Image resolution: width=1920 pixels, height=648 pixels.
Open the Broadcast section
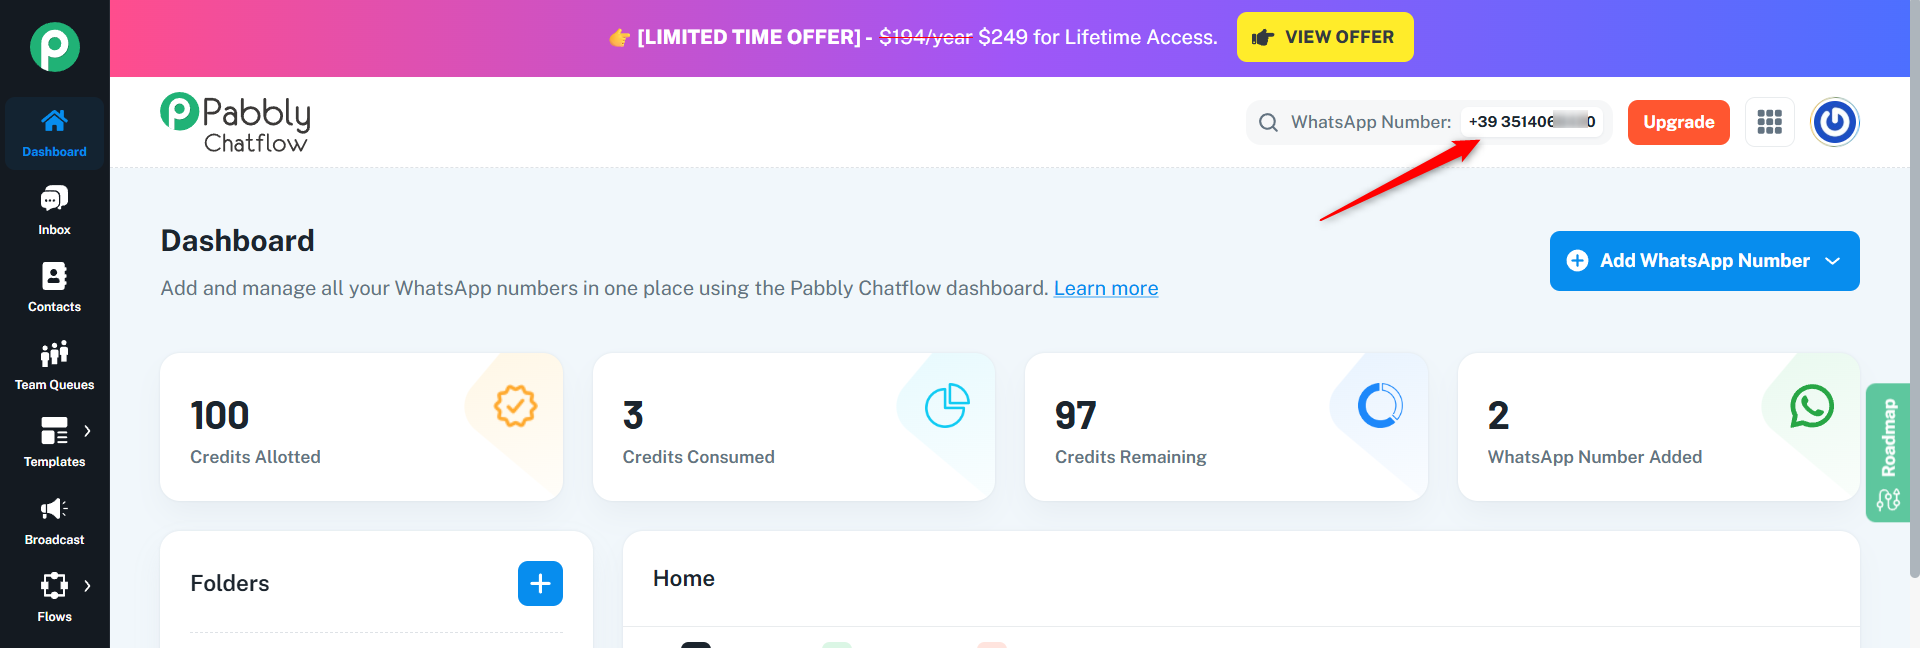click(54, 521)
